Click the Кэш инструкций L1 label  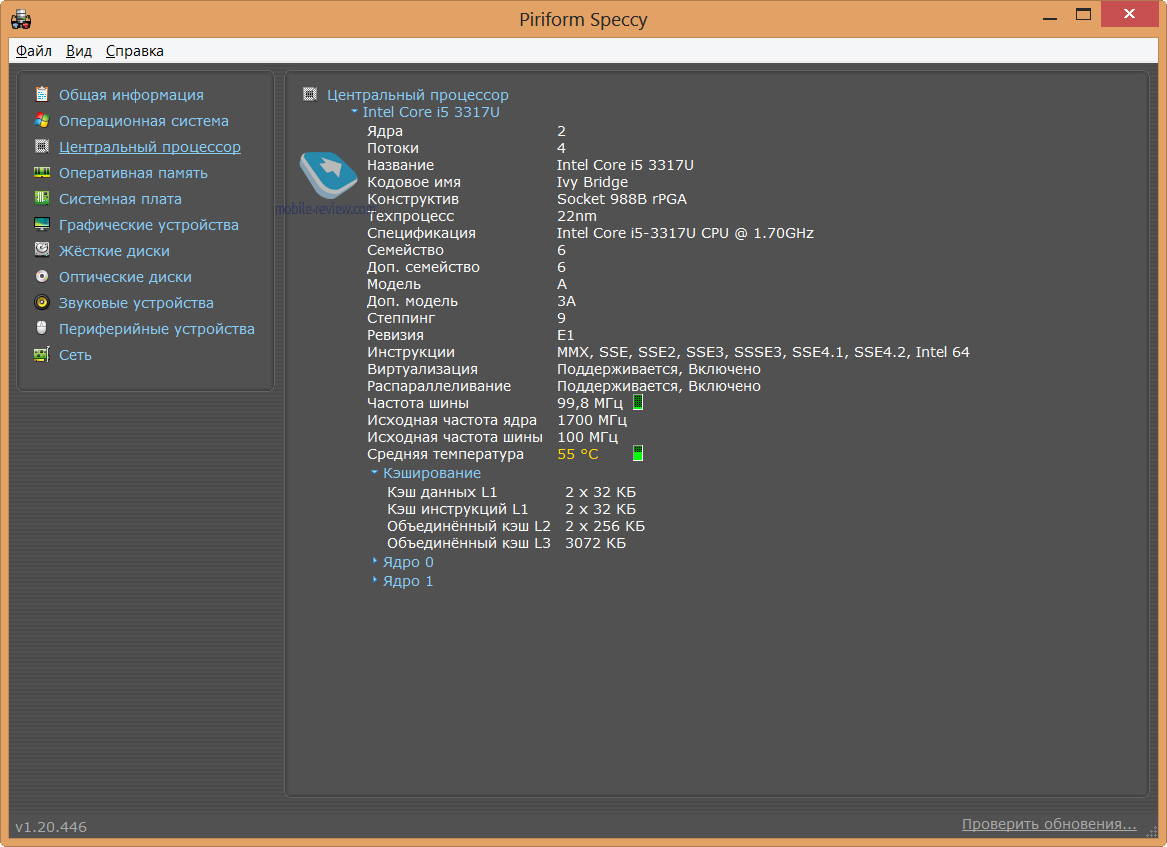[458, 509]
